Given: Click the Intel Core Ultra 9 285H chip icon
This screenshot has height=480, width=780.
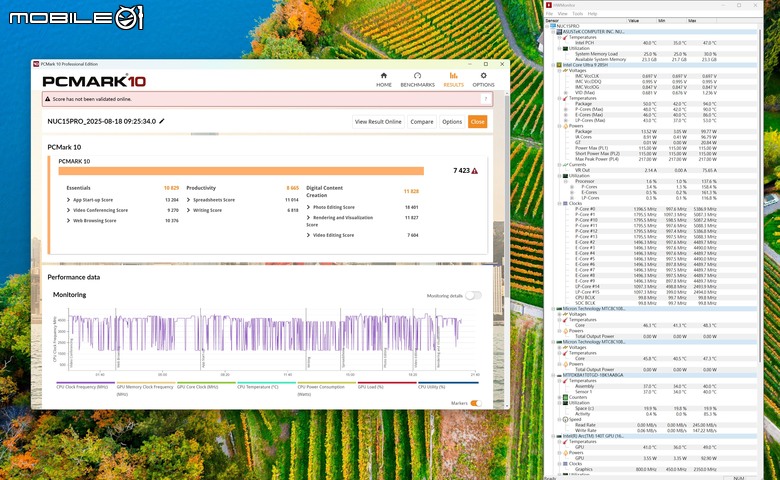Looking at the screenshot, I should 559,65.
